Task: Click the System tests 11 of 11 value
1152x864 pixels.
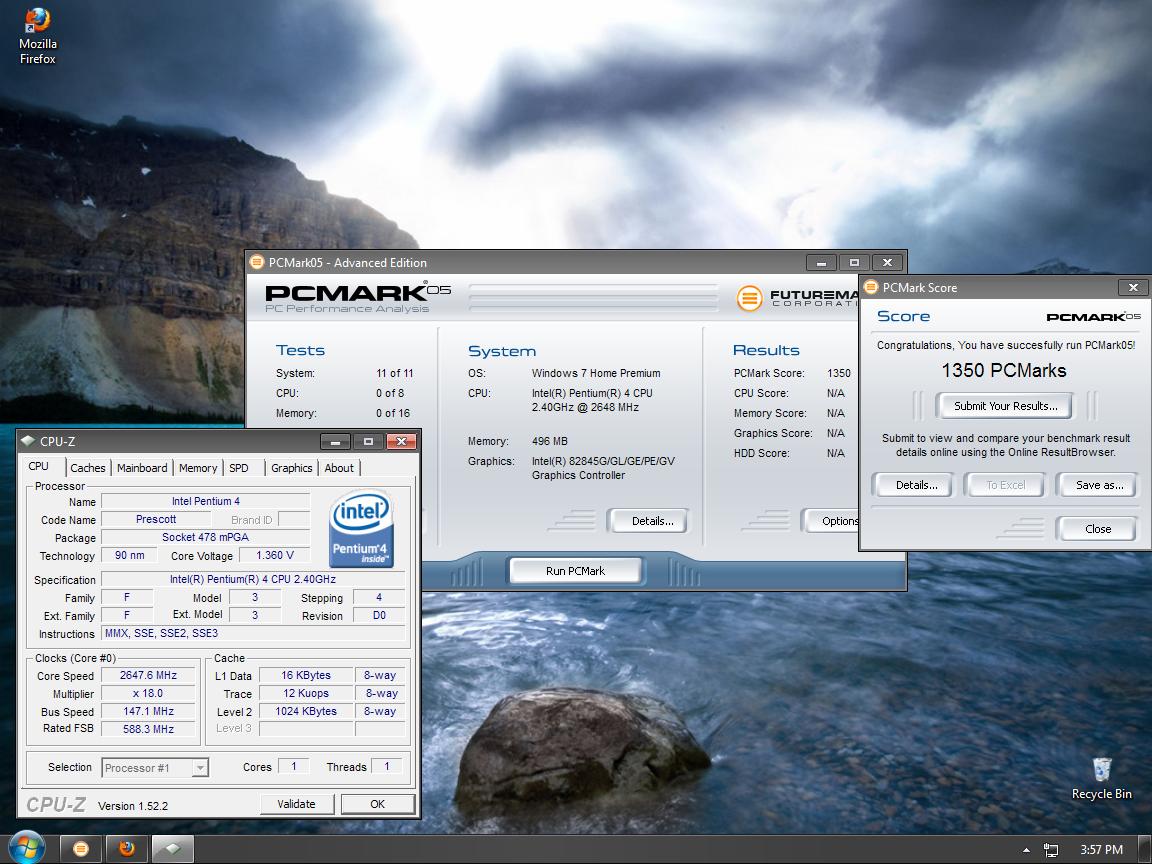Action: (395, 373)
